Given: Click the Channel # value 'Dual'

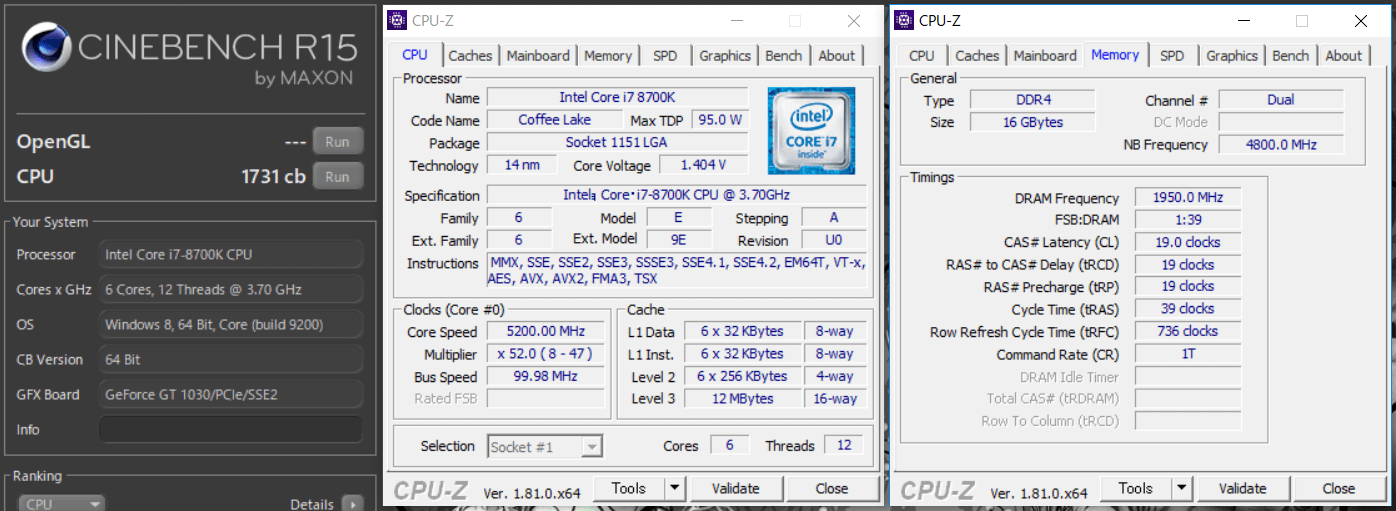Looking at the screenshot, I should click(x=1281, y=100).
